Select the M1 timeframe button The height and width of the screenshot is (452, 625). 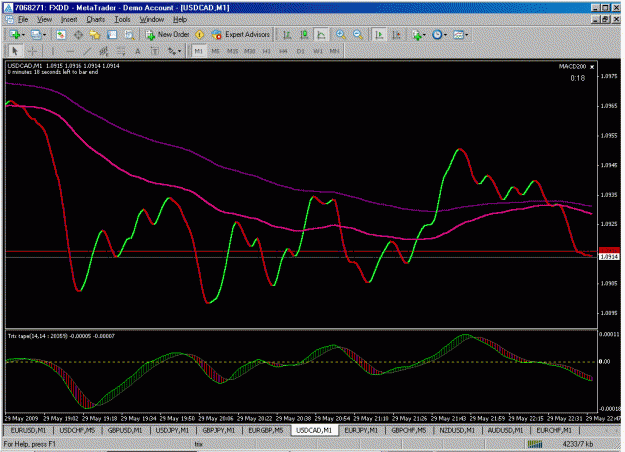pyautogui.click(x=199, y=51)
